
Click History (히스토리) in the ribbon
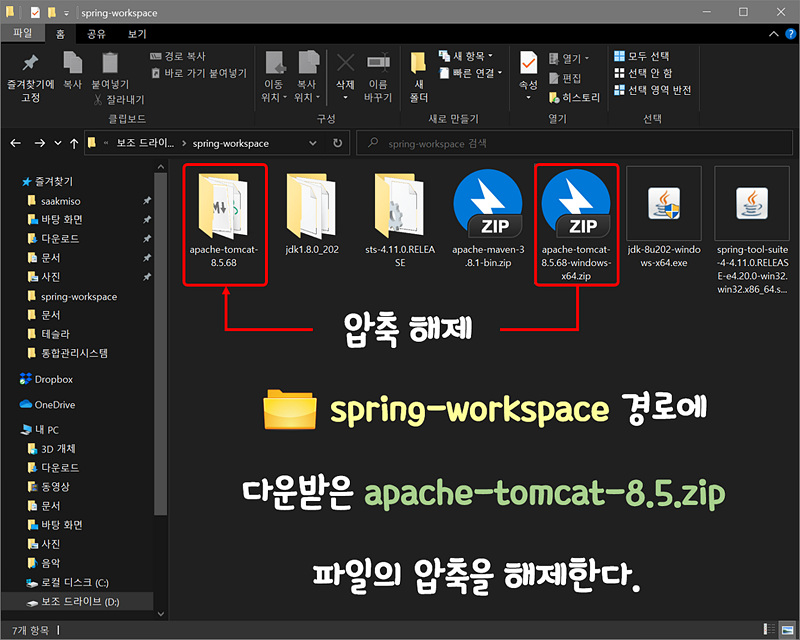point(574,97)
